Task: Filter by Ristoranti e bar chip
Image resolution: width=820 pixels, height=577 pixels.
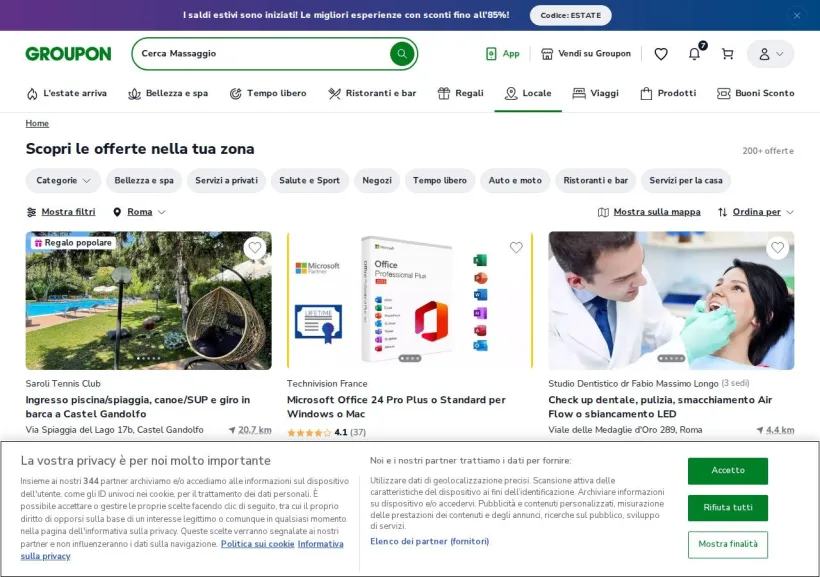Action: 595,180
